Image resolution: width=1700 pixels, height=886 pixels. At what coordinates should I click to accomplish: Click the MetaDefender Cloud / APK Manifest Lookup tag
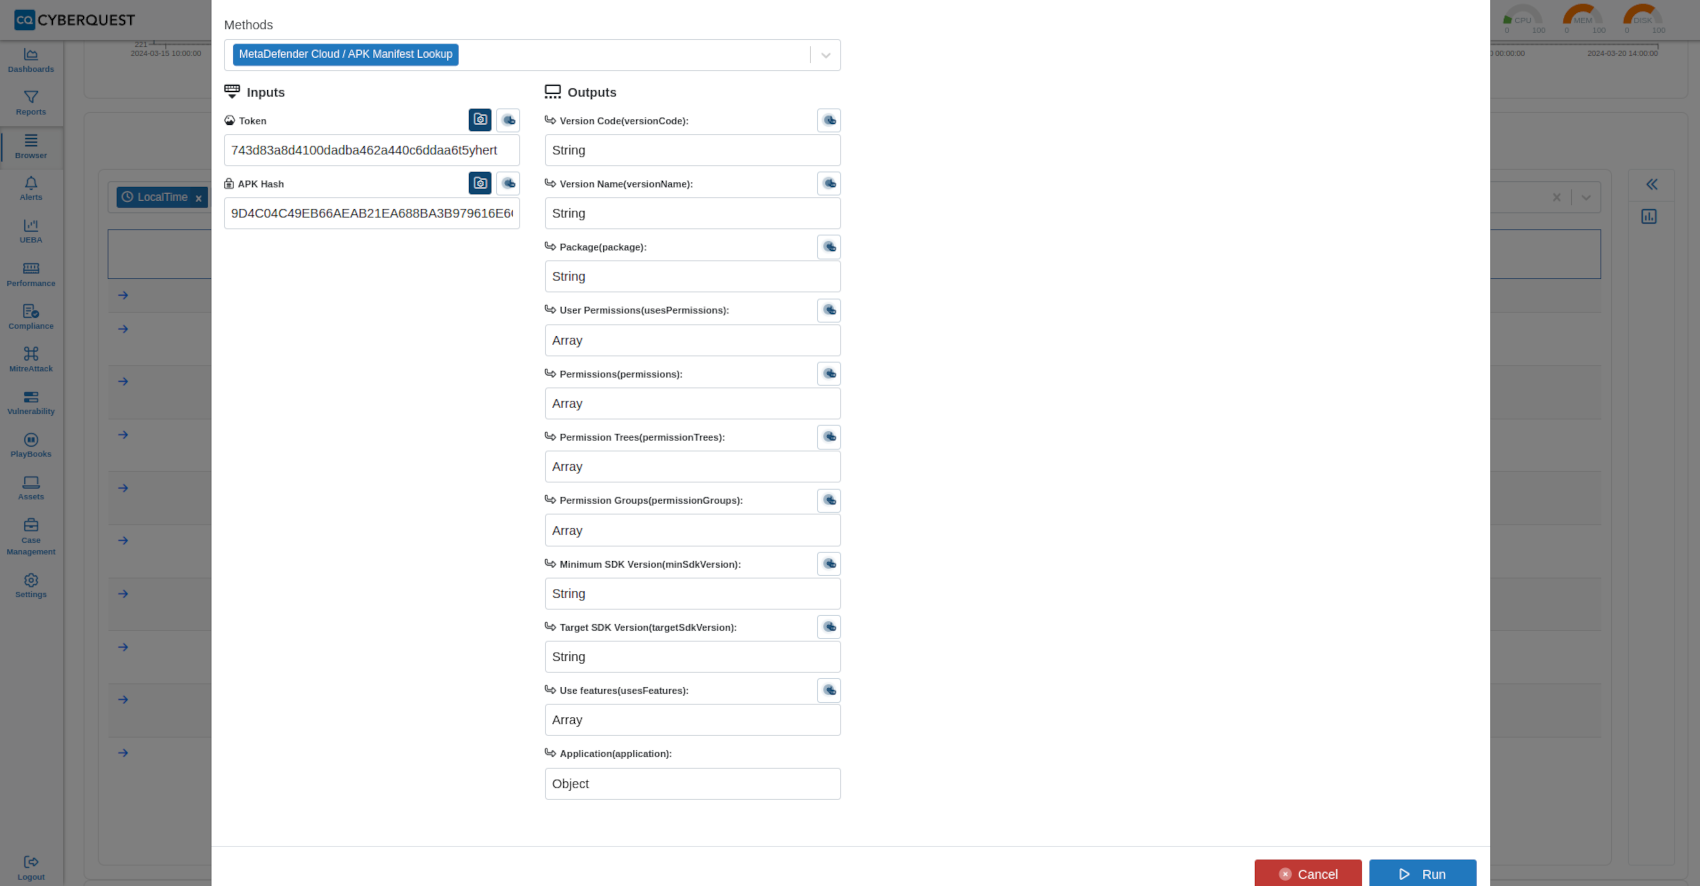pos(346,54)
